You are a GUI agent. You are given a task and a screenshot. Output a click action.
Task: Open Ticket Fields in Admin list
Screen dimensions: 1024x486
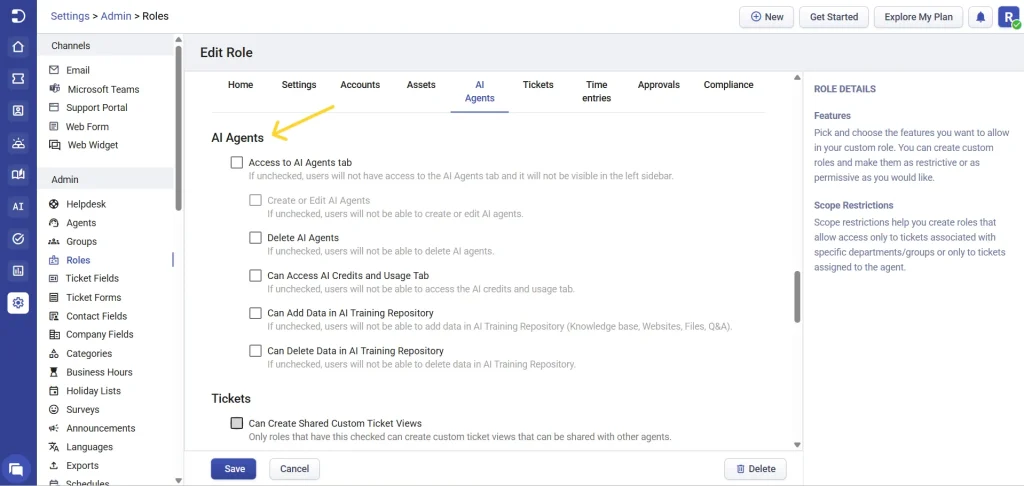point(93,278)
